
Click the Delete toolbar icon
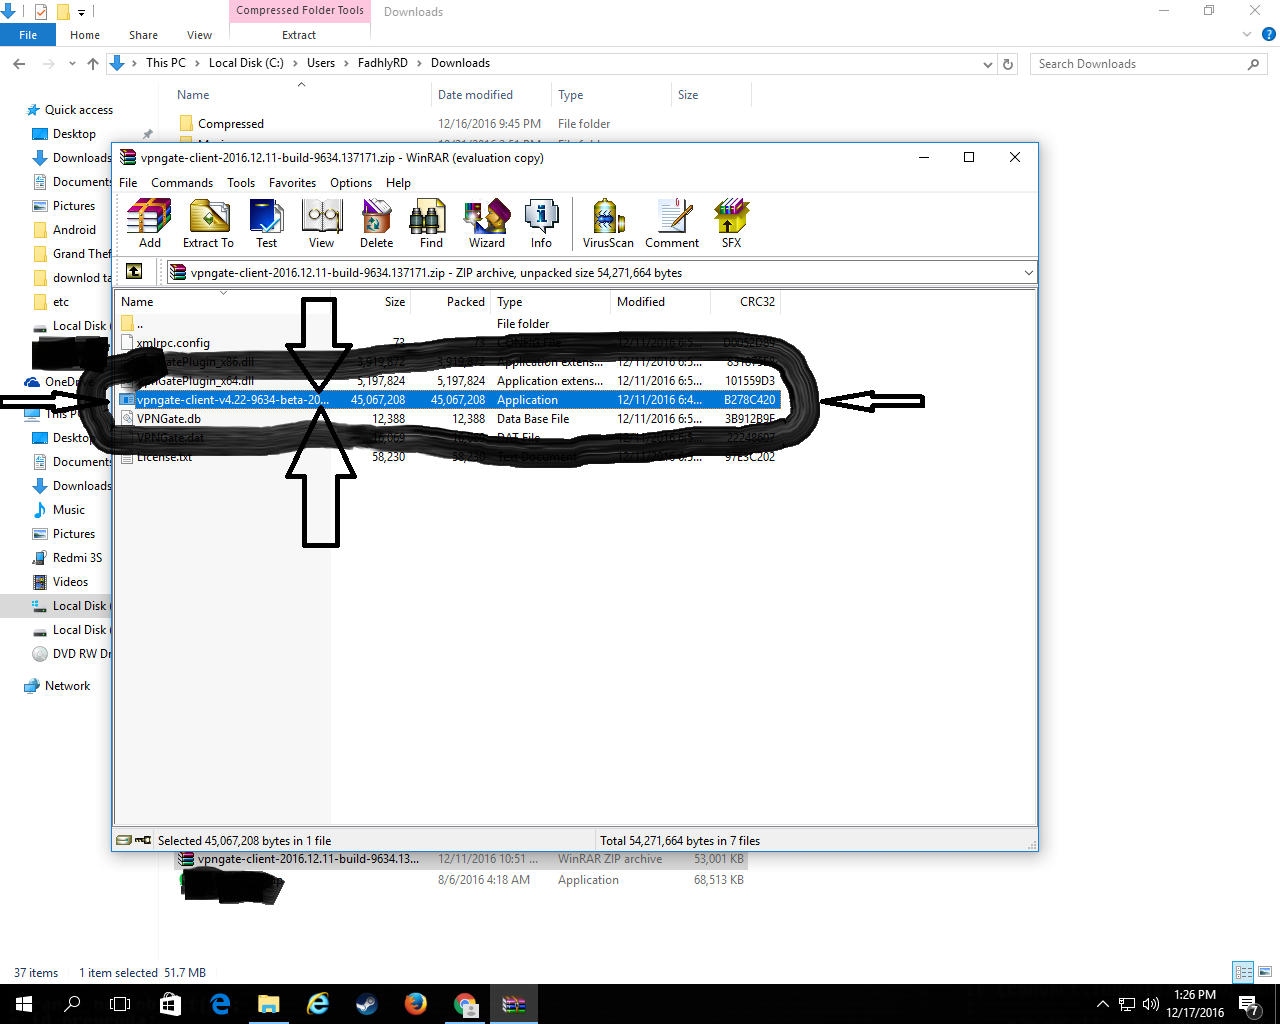click(x=377, y=223)
